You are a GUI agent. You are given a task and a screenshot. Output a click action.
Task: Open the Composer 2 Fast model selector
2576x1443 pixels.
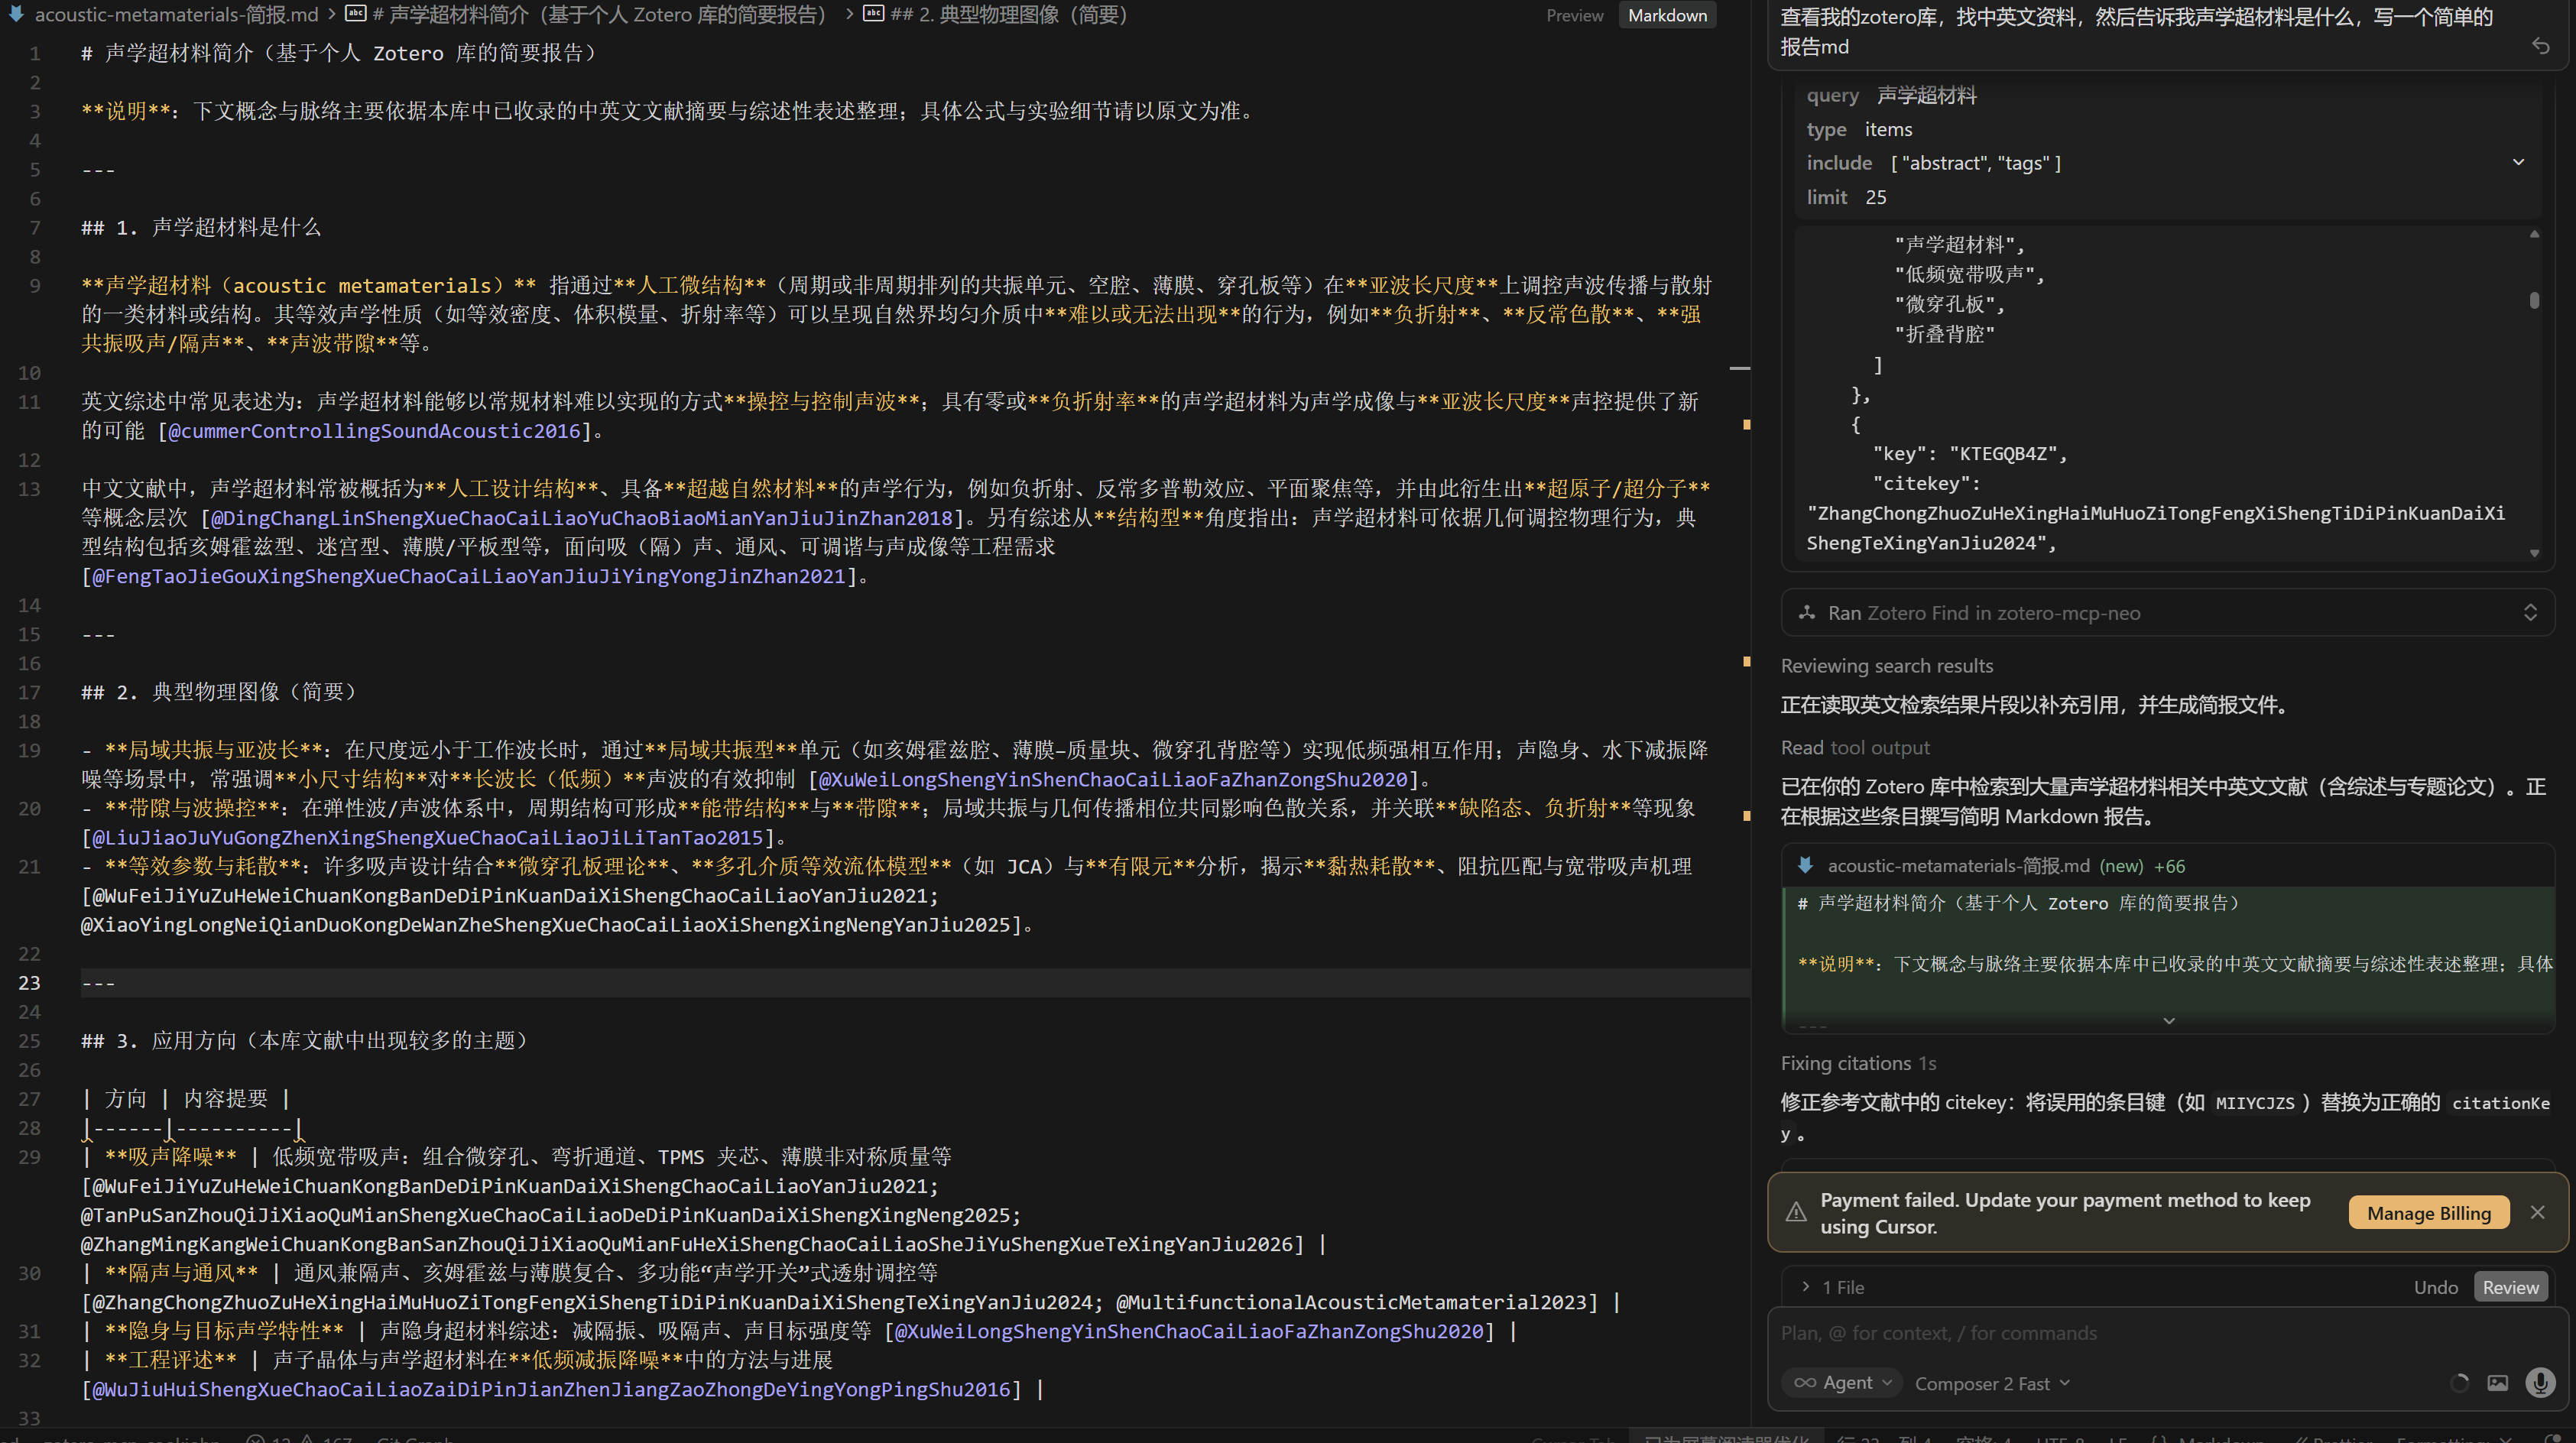(x=1991, y=1384)
